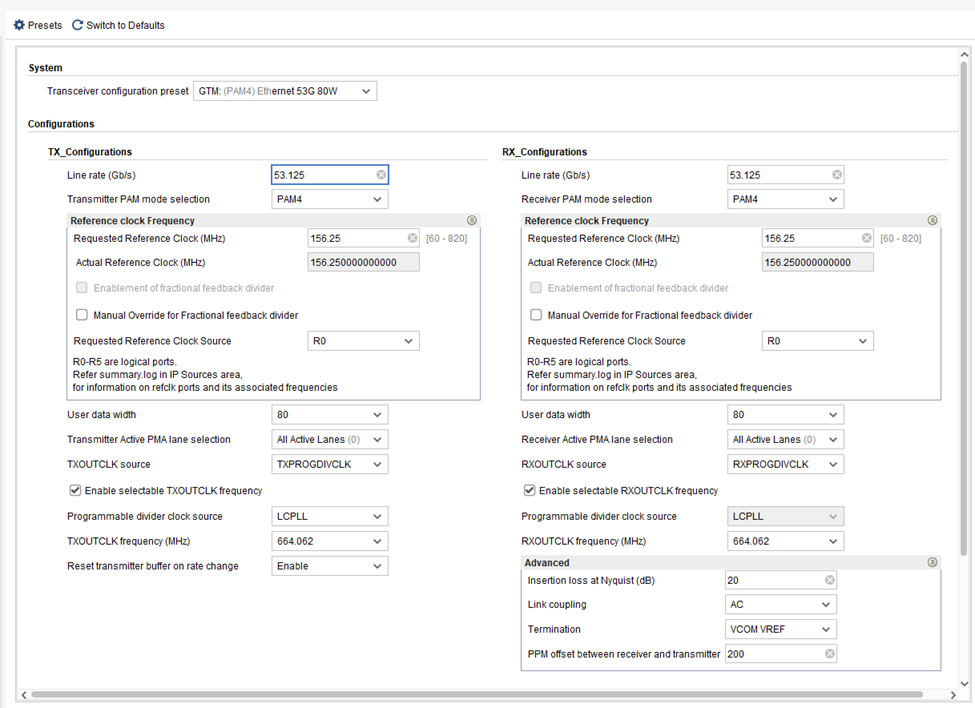
Task: Click the Switch to Defaults refresh icon
Action: (77, 25)
